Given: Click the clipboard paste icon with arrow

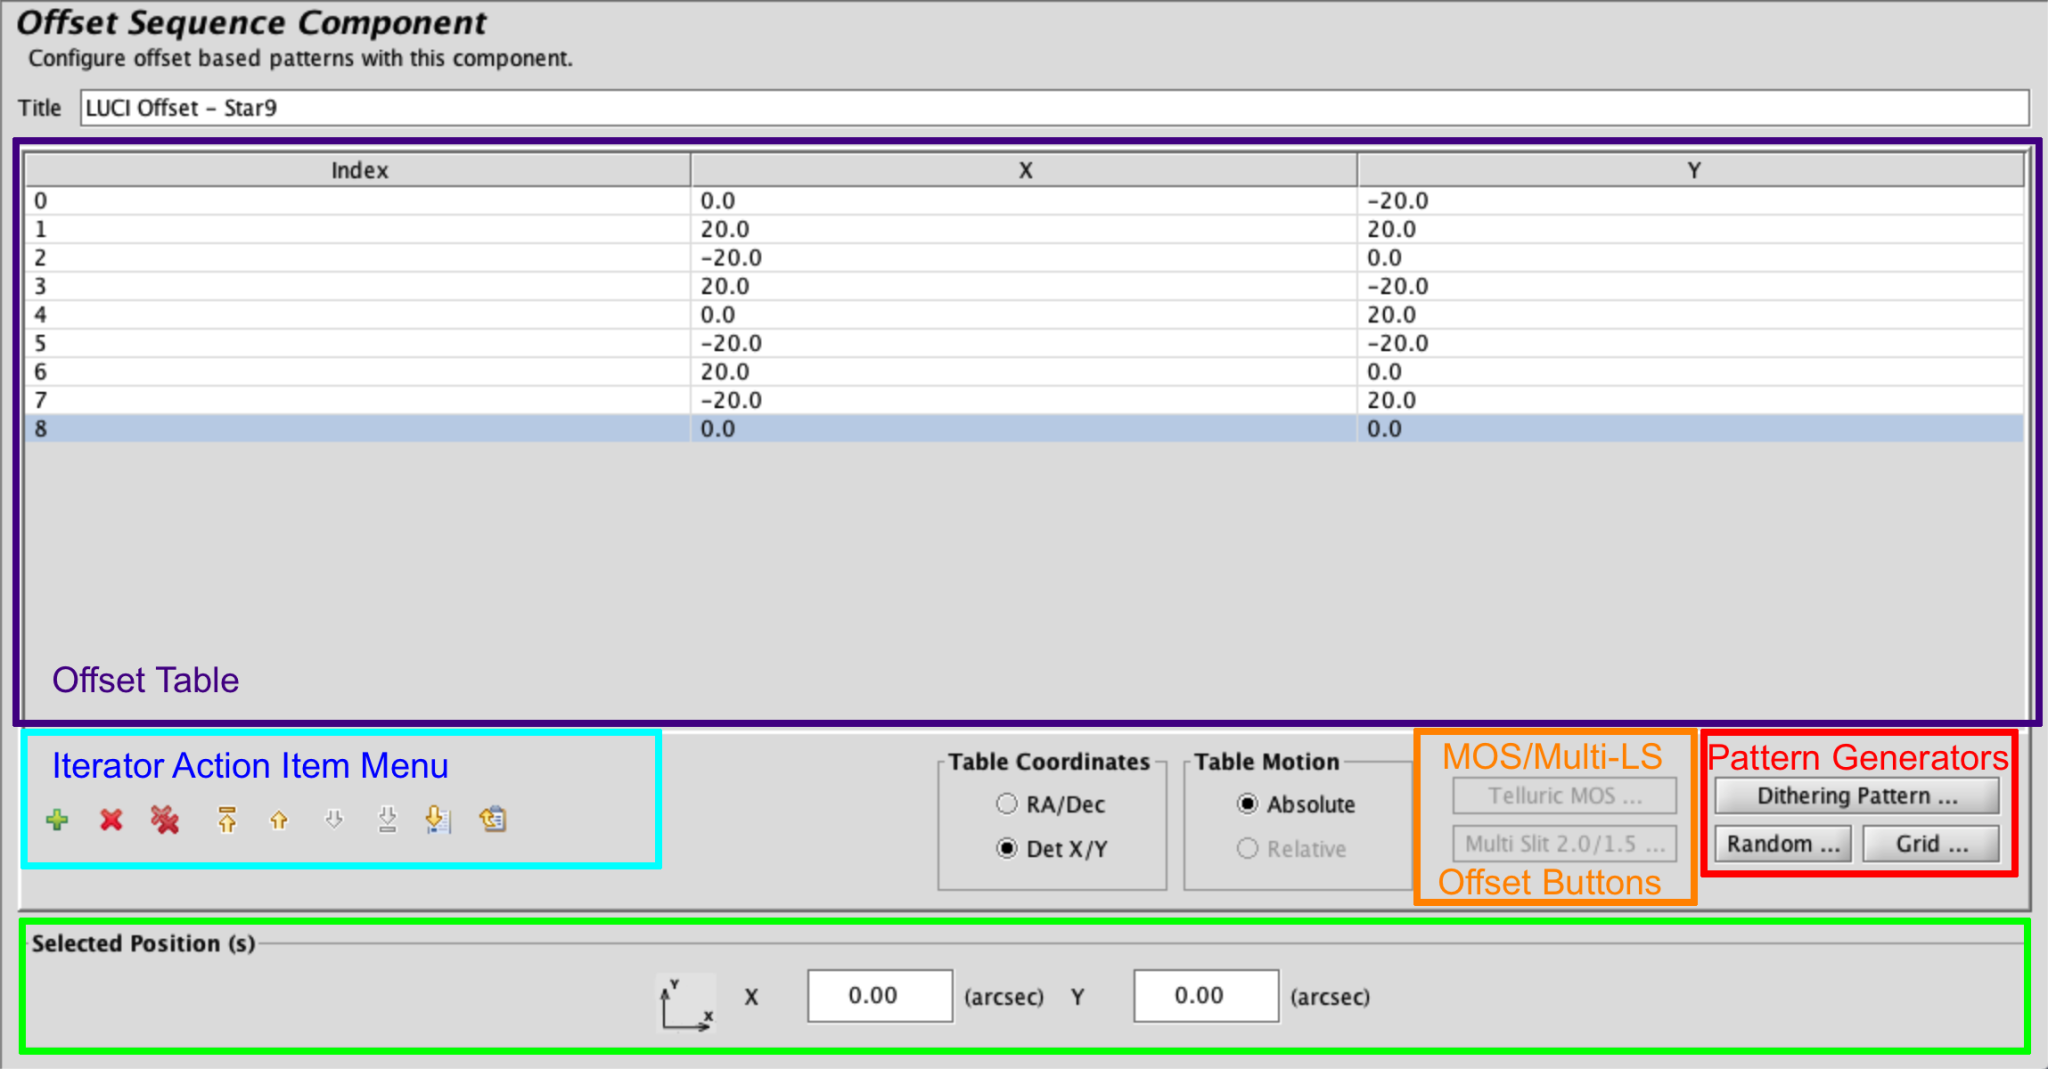Looking at the screenshot, I should click(x=492, y=820).
